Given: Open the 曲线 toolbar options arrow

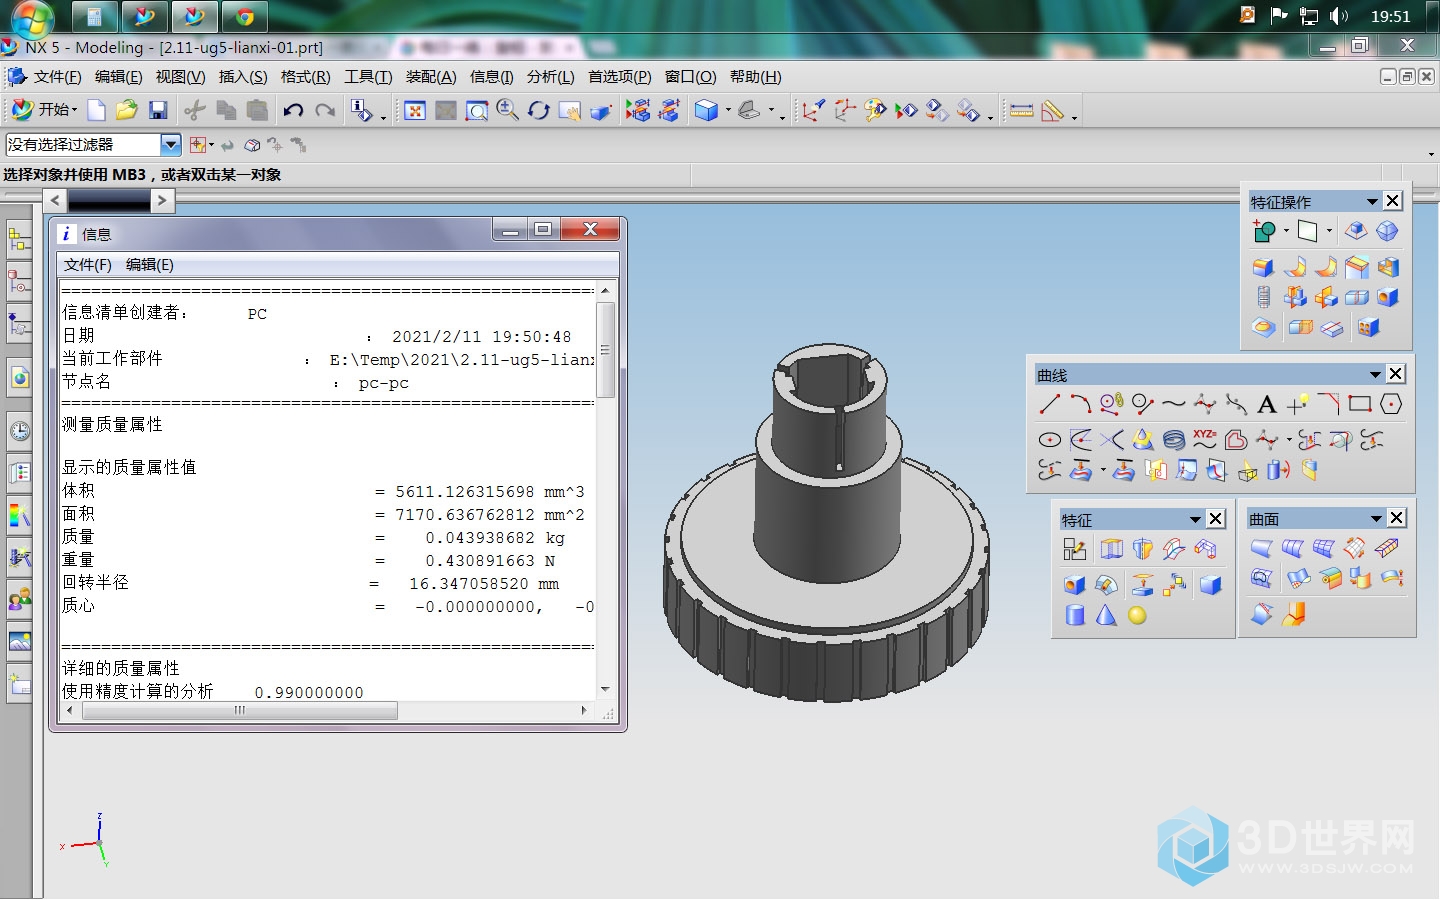Looking at the screenshot, I should tap(1375, 375).
